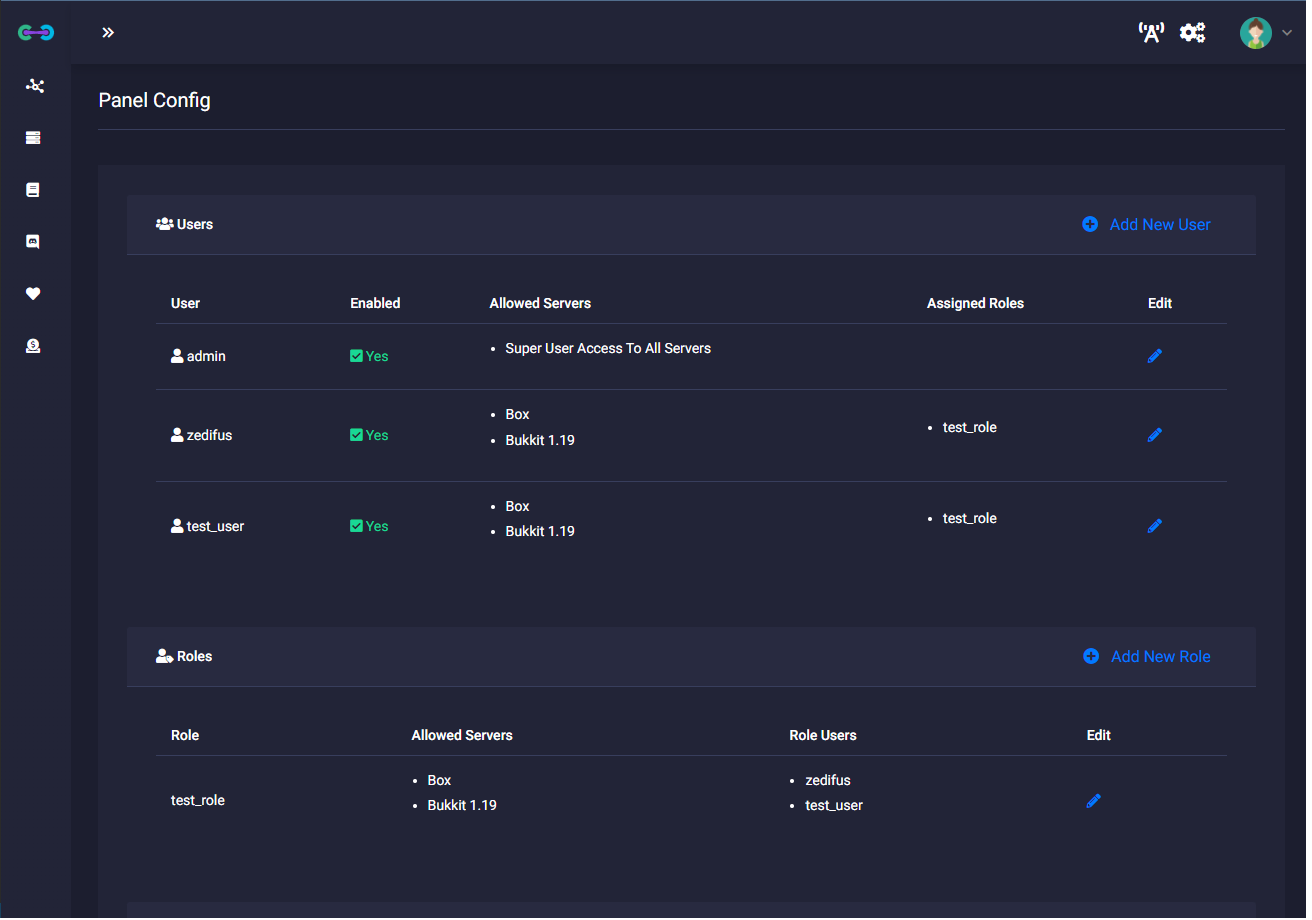Click the pencil icon for zedifus
This screenshot has width=1312, height=920.
(x=1154, y=435)
